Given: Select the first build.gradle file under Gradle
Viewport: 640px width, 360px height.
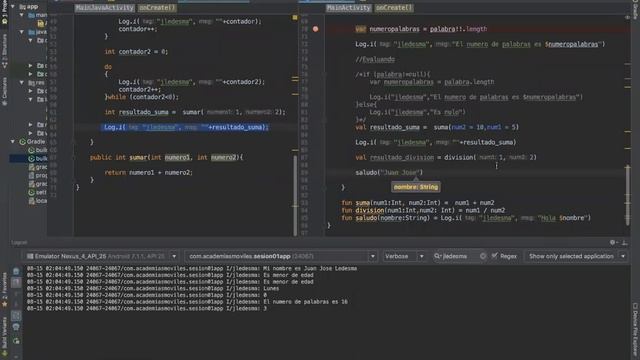Looking at the screenshot, I should 37,150.
